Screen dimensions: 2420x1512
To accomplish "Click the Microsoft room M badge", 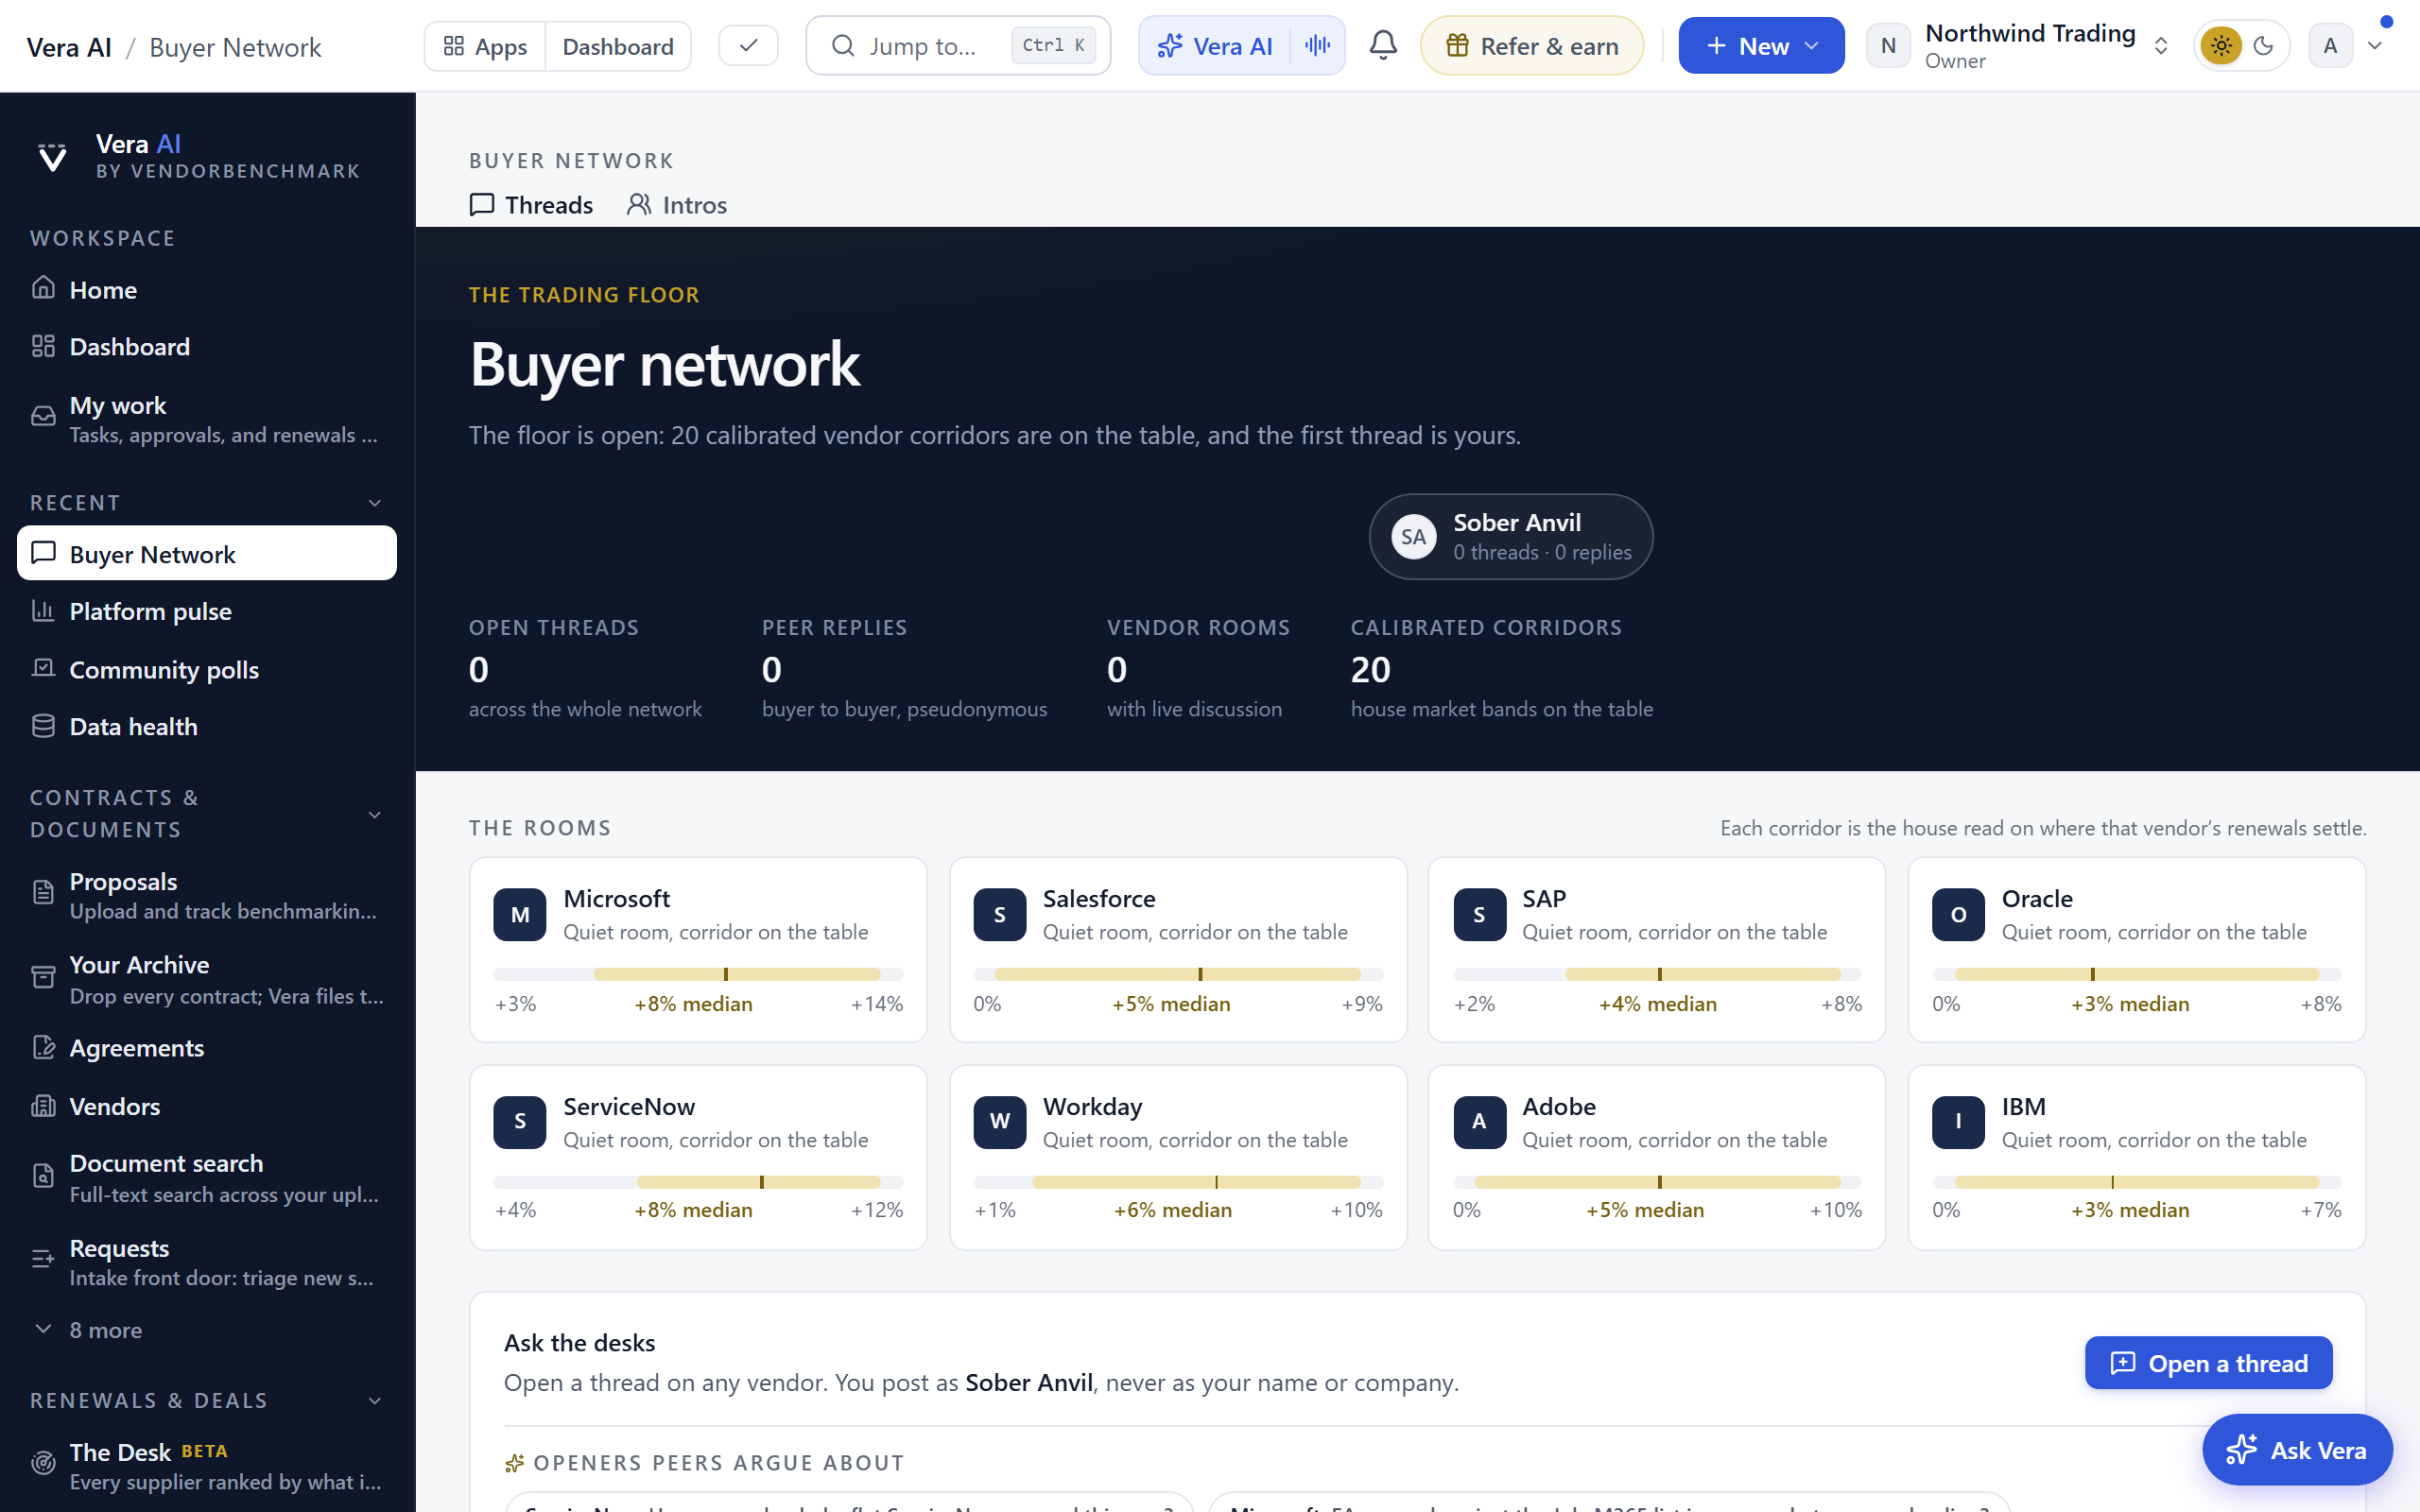I will 520,914.
